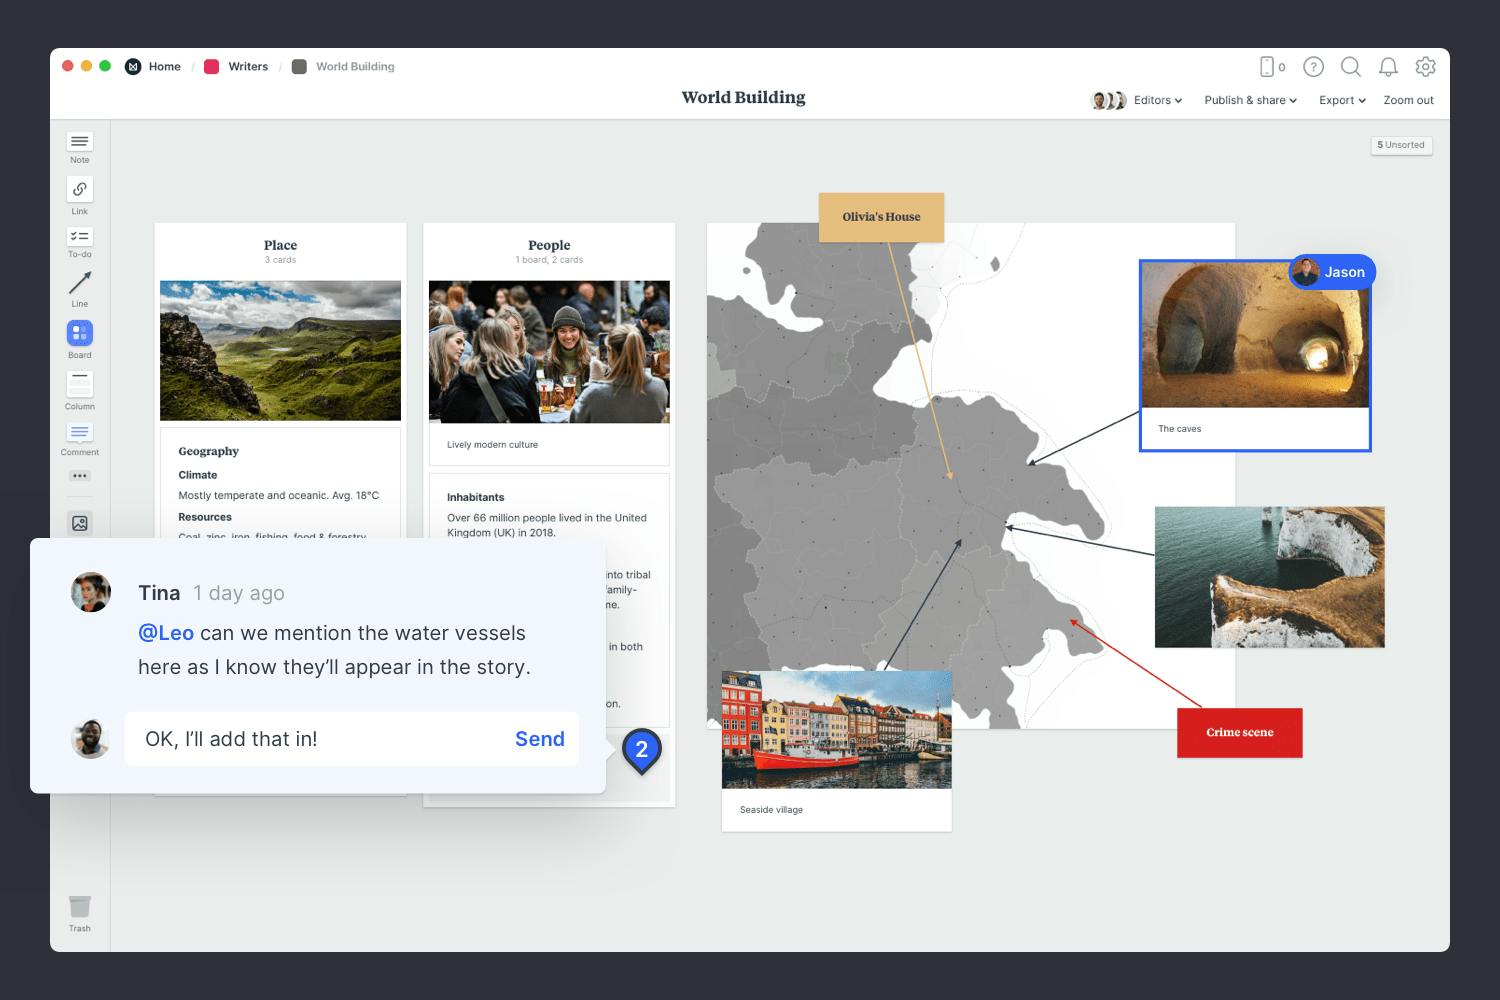Navigate to Home in breadcrumb
The width and height of the screenshot is (1500, 1000).
[x=164, y=67]
